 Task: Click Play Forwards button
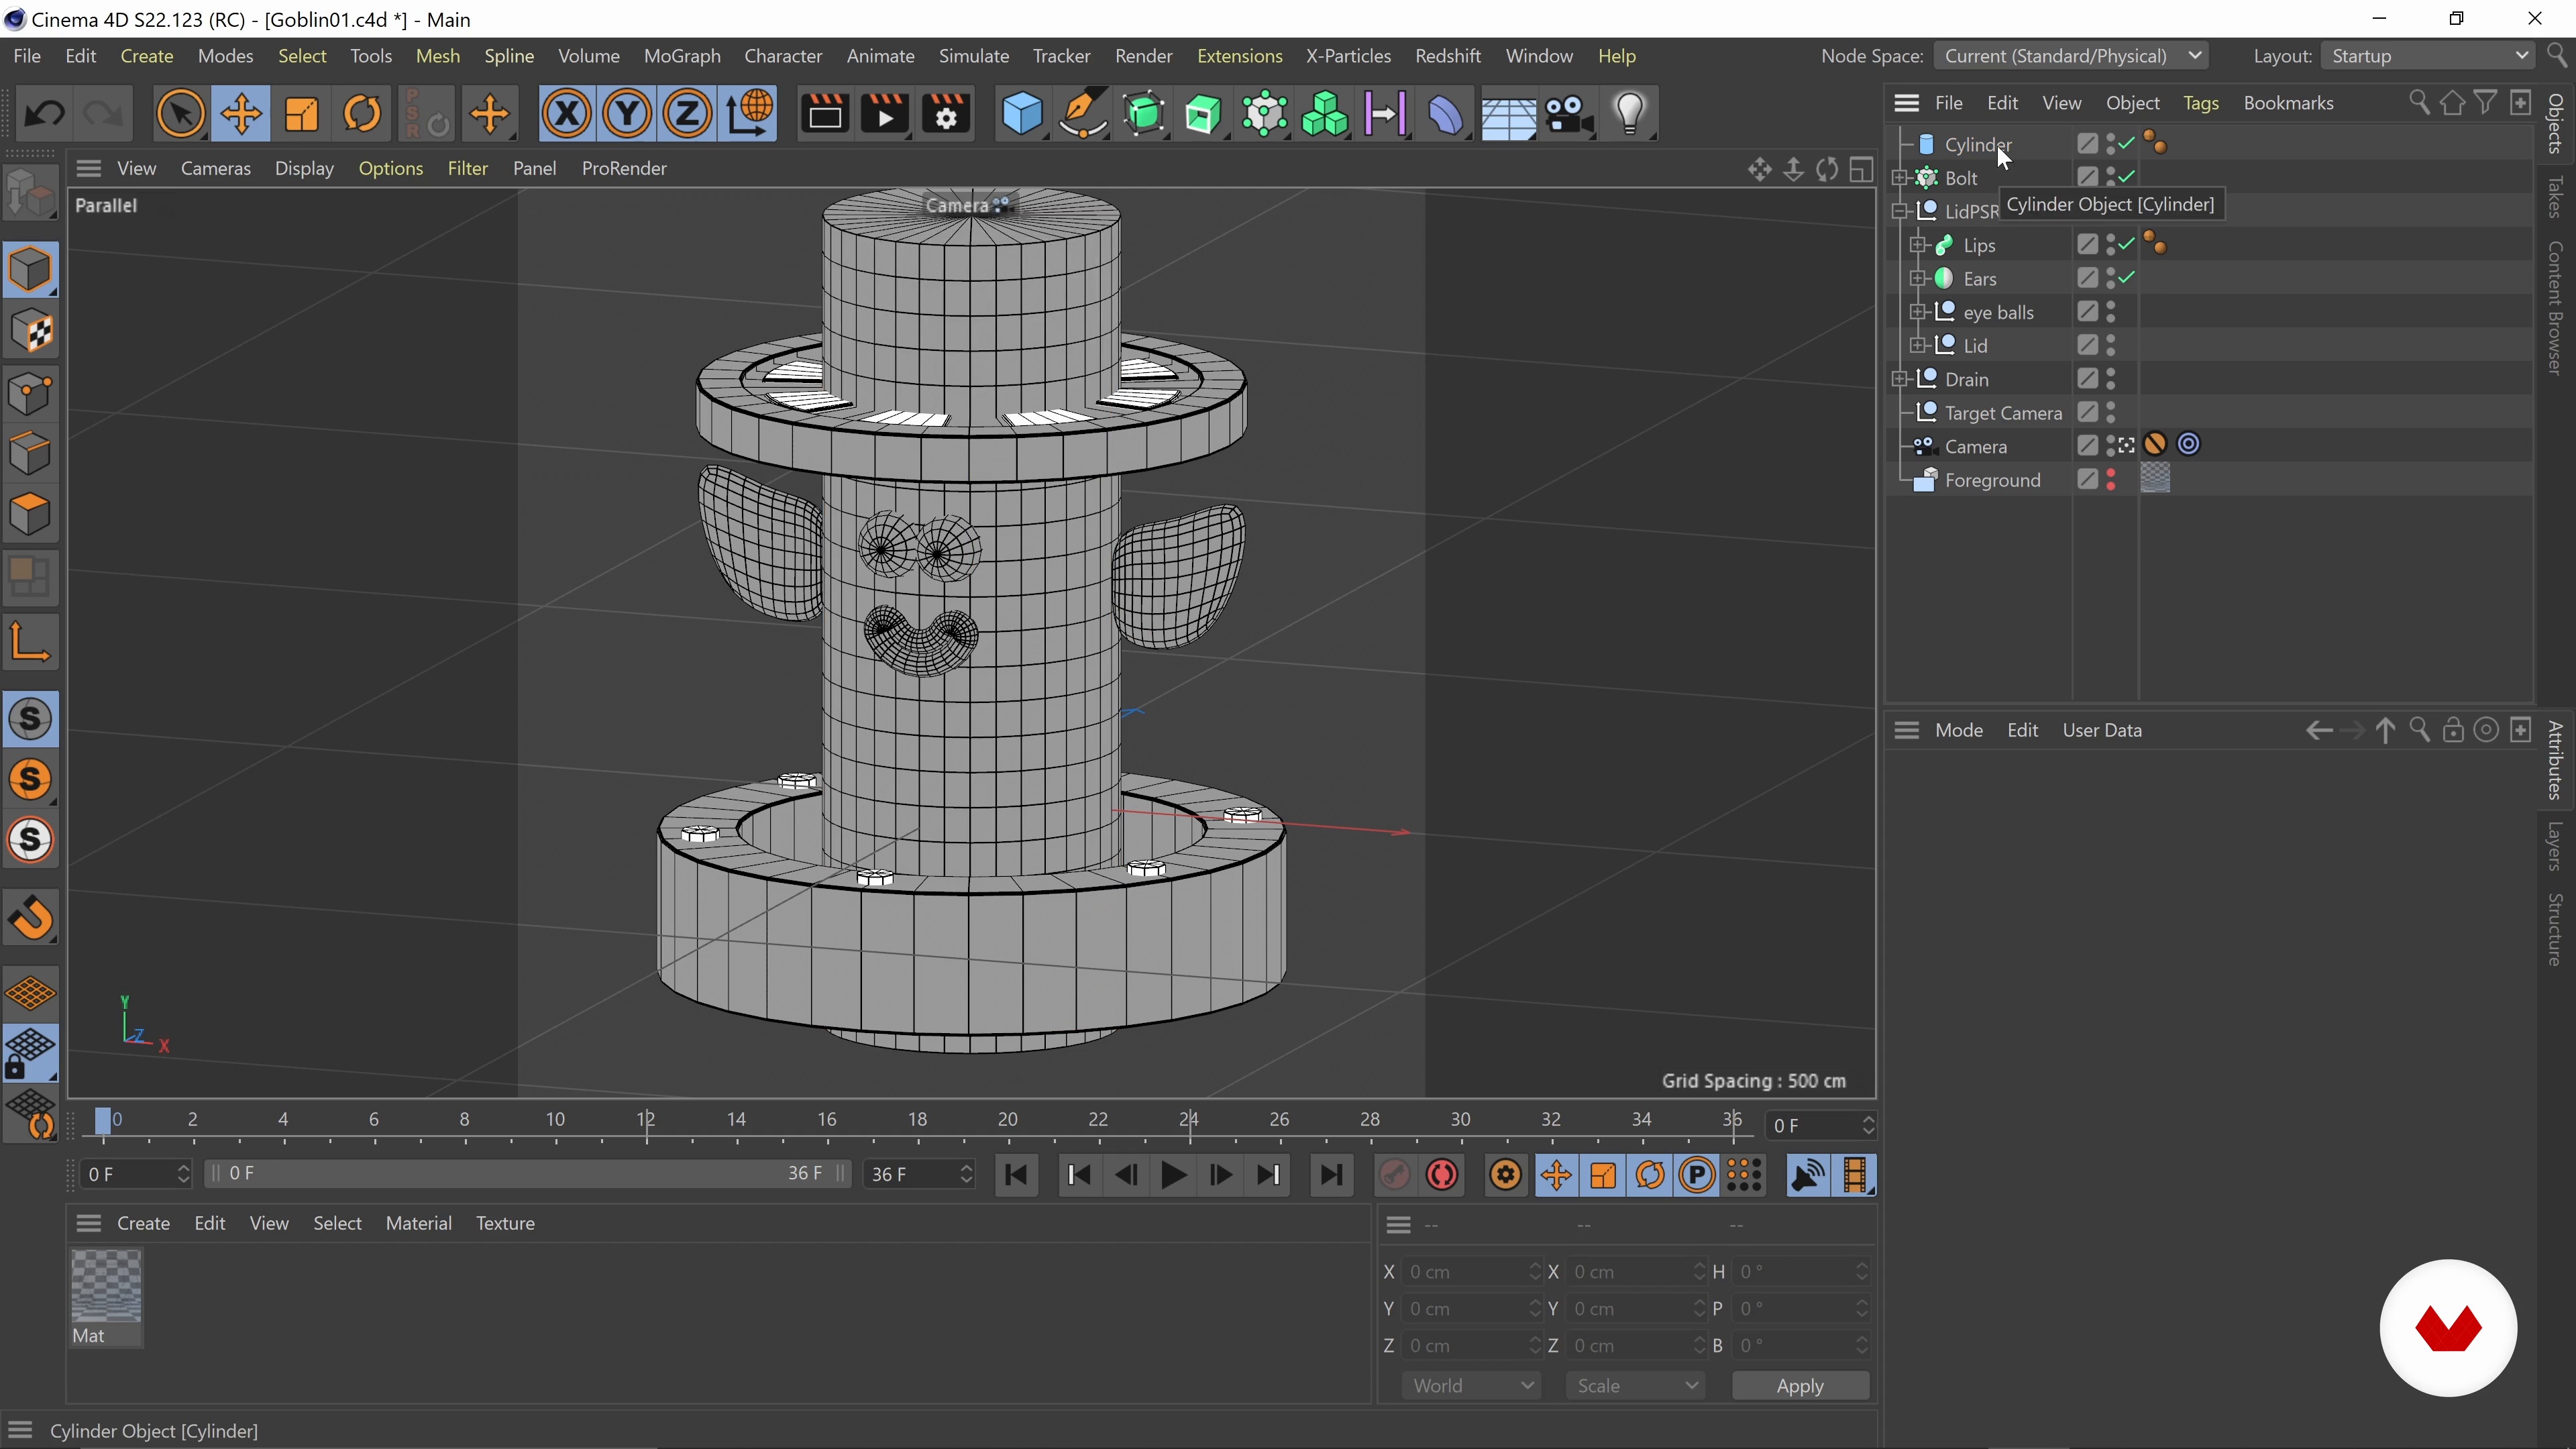[x=1174, y=1175]
